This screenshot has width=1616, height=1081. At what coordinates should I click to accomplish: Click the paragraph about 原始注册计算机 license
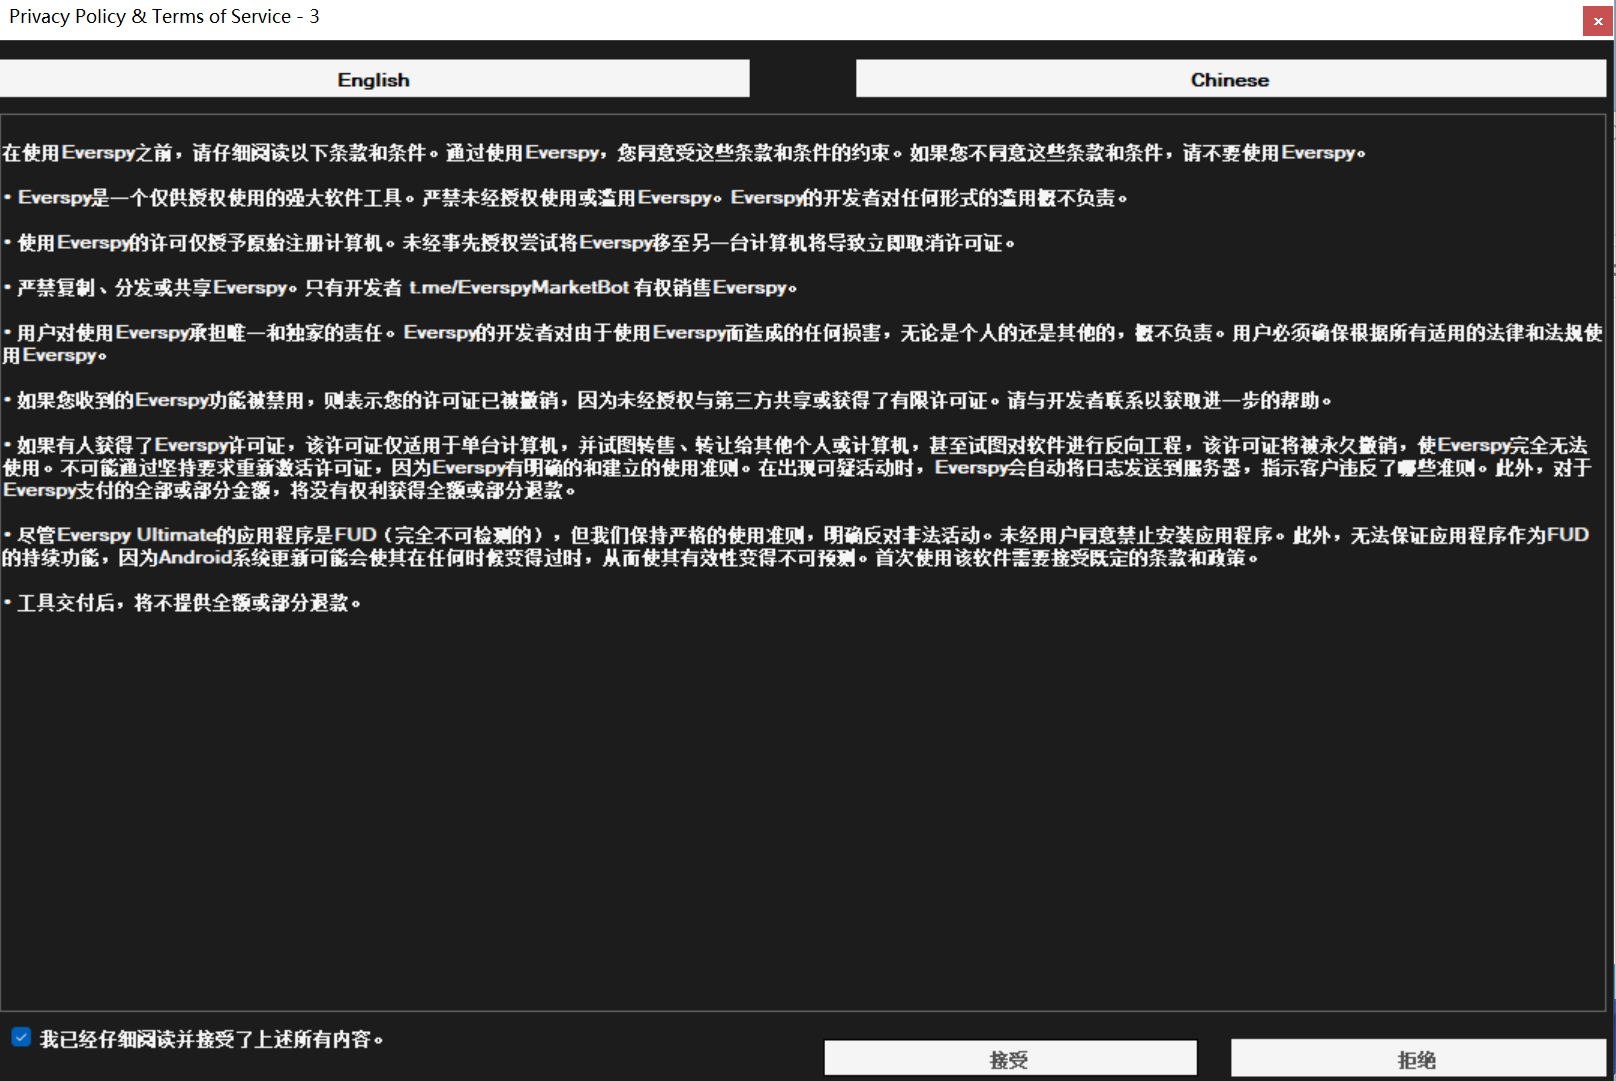[509, 243]
